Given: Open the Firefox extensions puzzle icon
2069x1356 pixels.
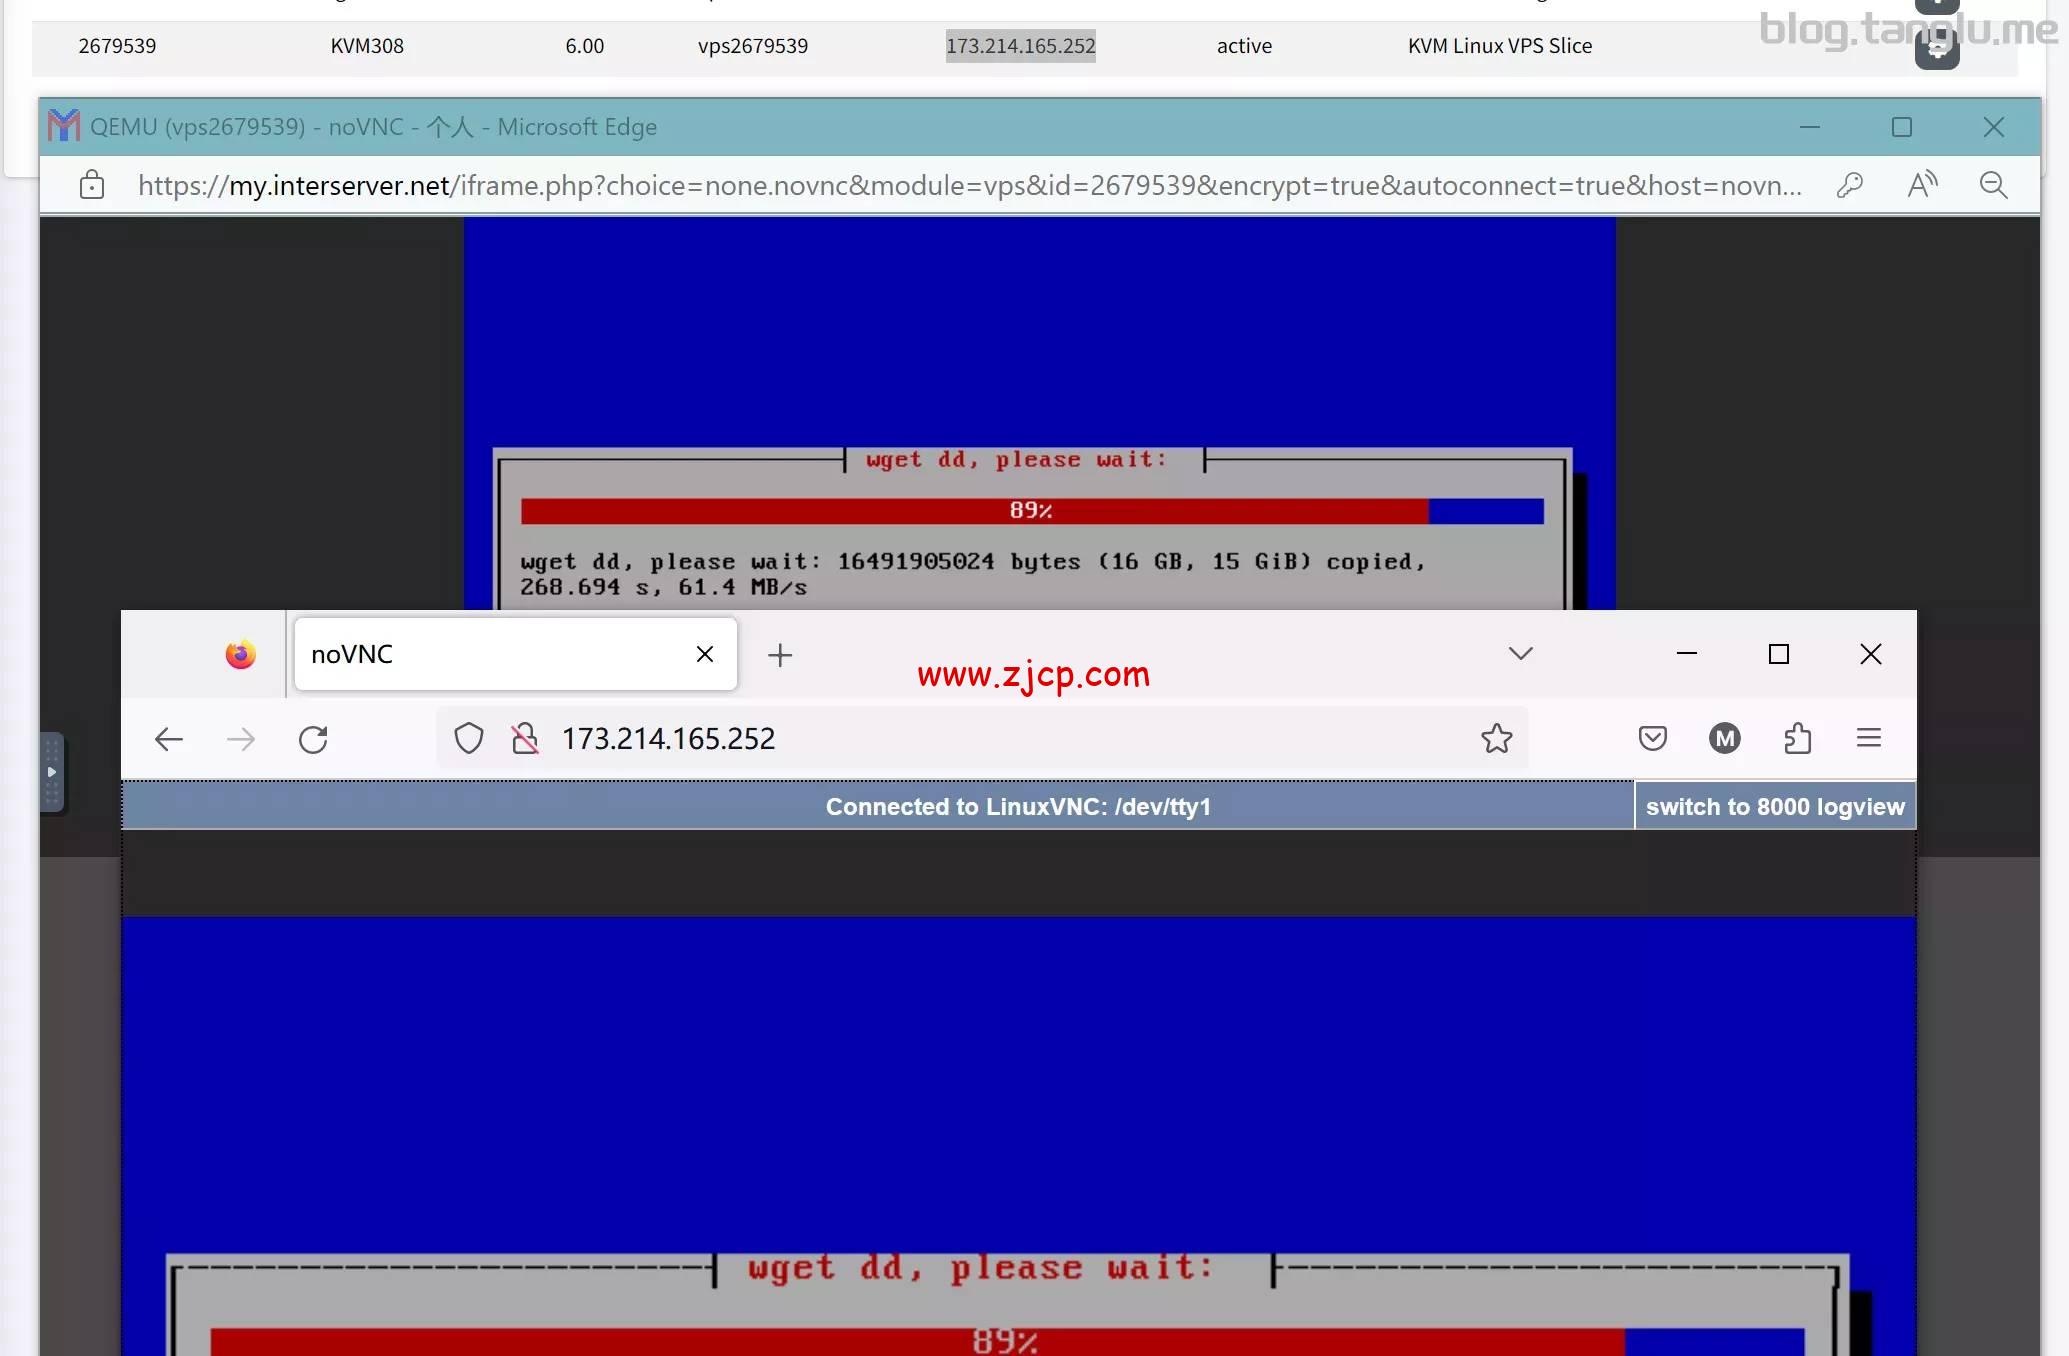Looking at the screenshot, I should click(x=1797, y=738).
